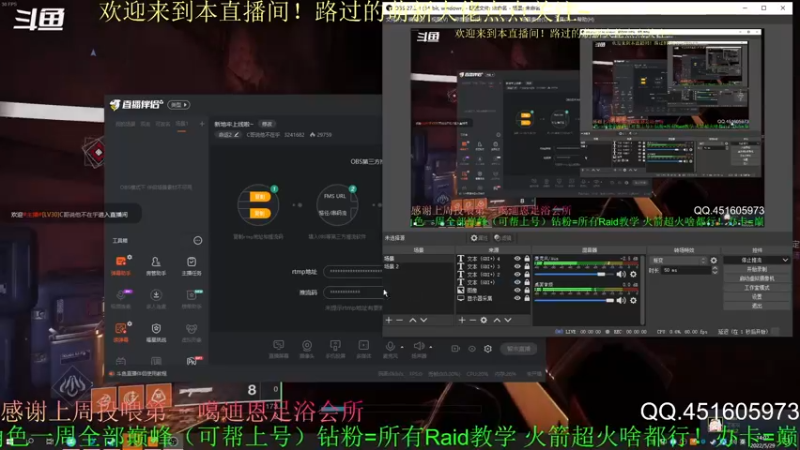Open OBS 设置 settings button
Viewport: 800px width, 450px height.
[x=757, y=296]
